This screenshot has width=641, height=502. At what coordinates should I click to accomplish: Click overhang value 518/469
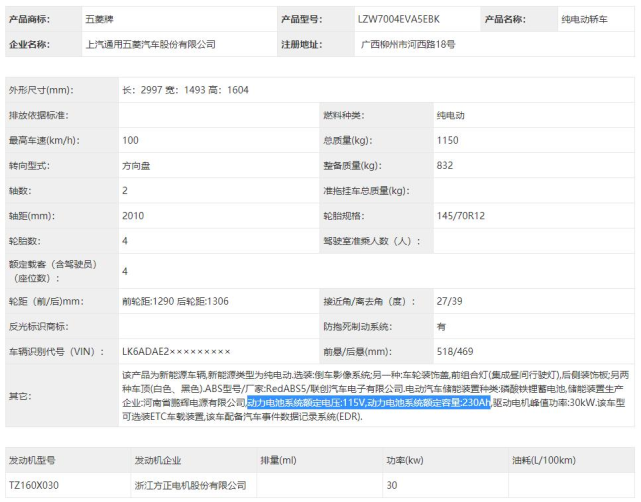455,352
